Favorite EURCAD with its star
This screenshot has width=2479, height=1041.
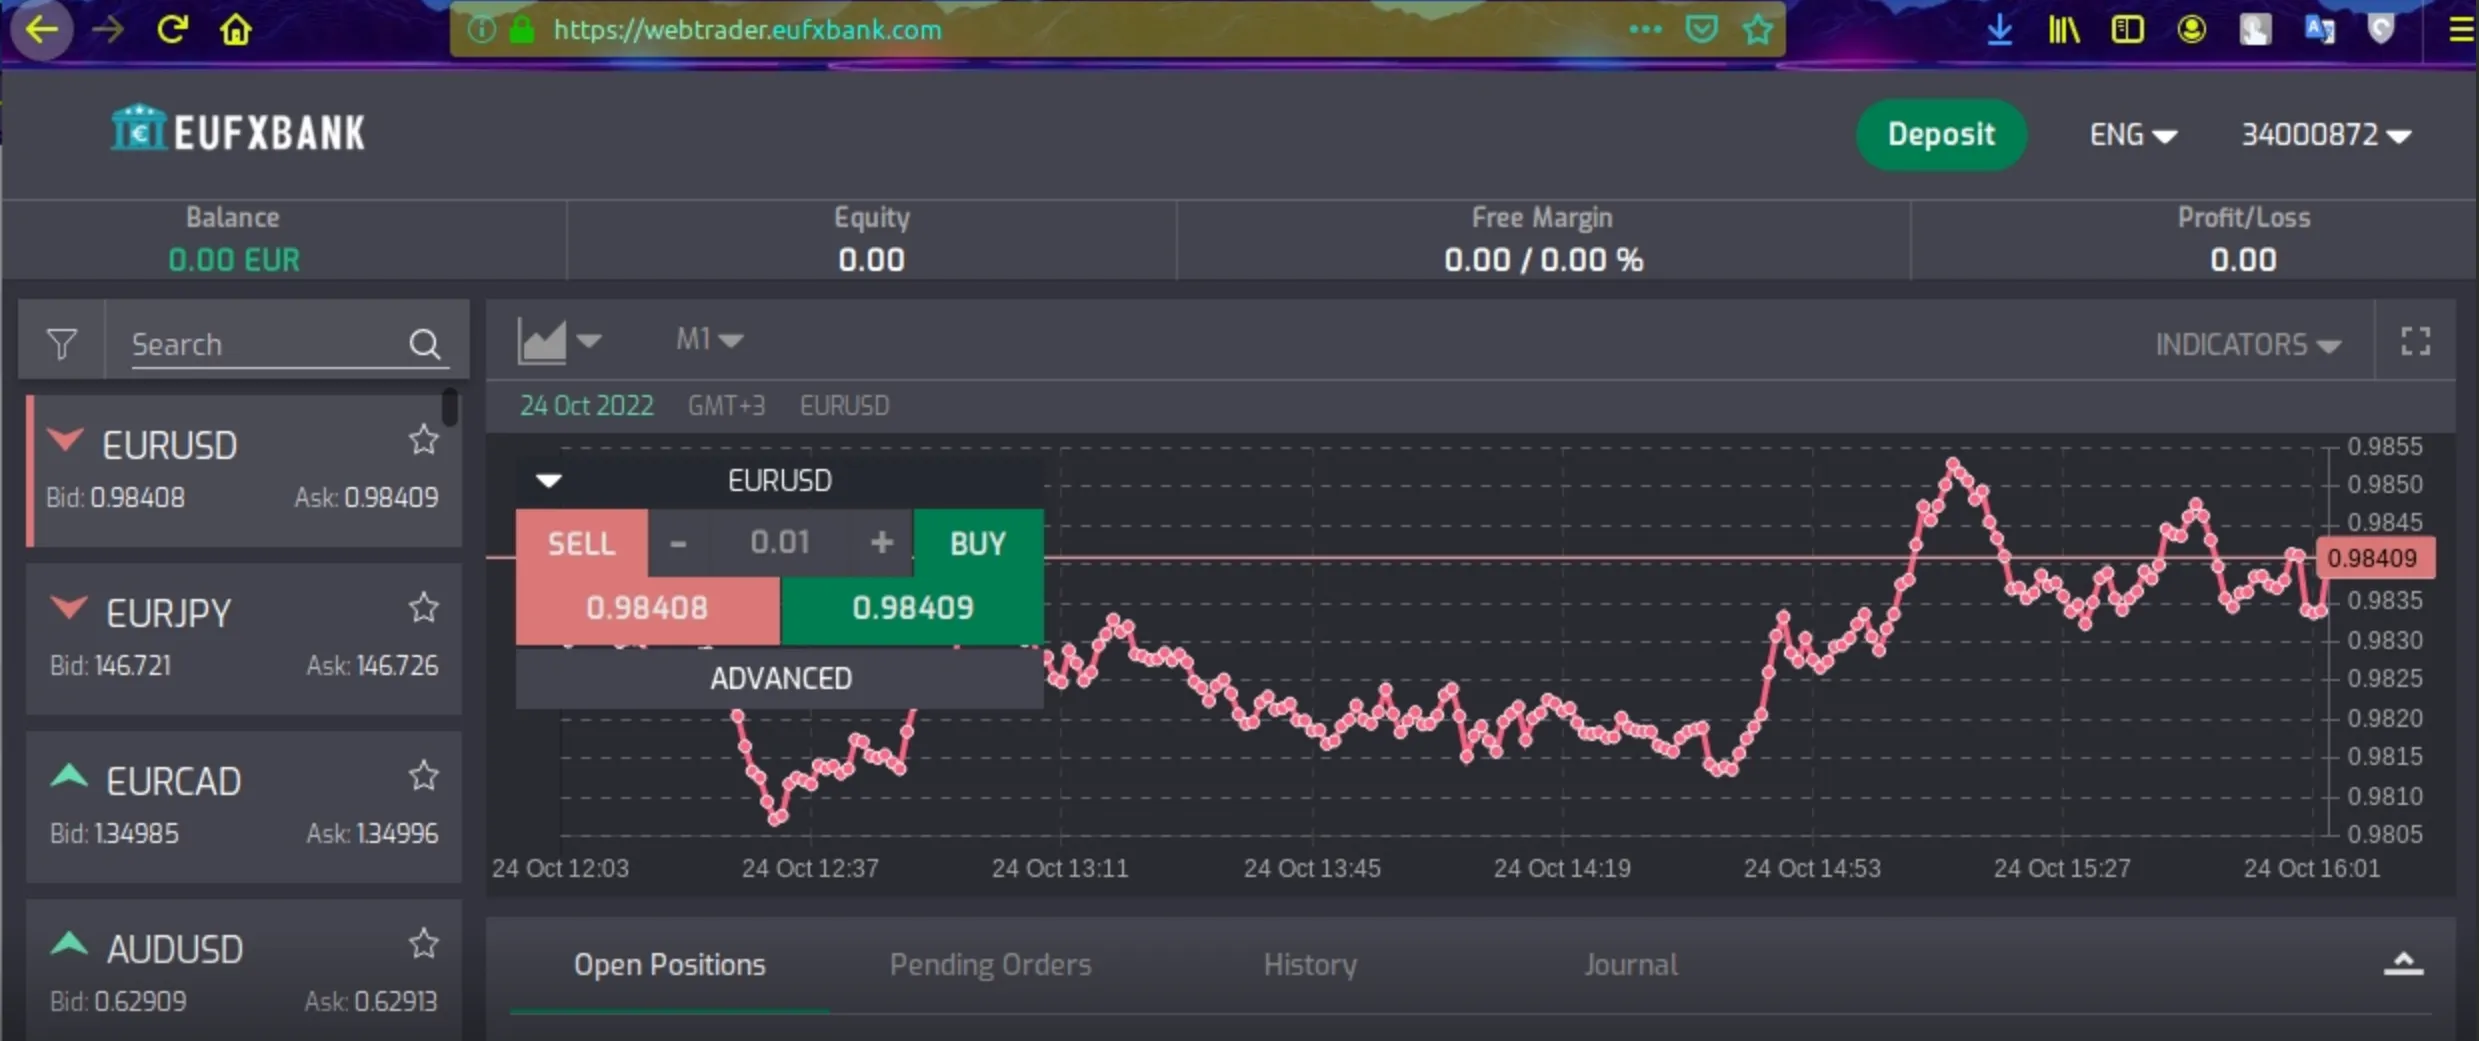(x=424, y=776)
